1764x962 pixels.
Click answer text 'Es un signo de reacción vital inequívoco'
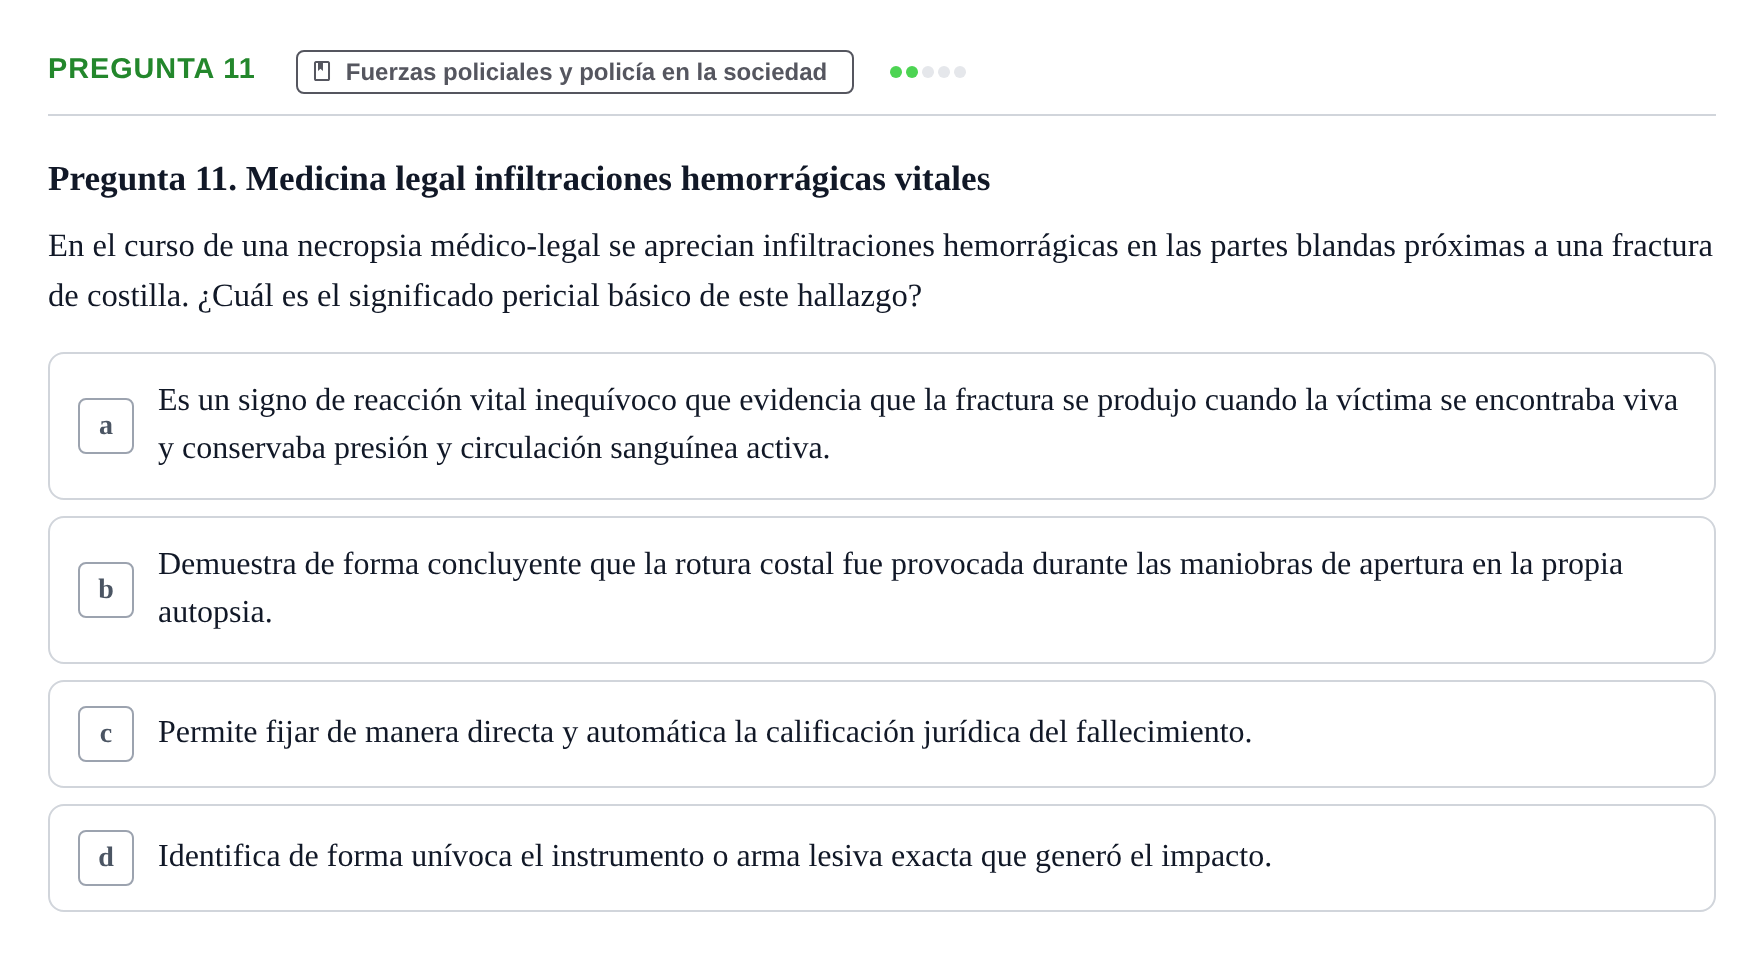coord(918,424)
